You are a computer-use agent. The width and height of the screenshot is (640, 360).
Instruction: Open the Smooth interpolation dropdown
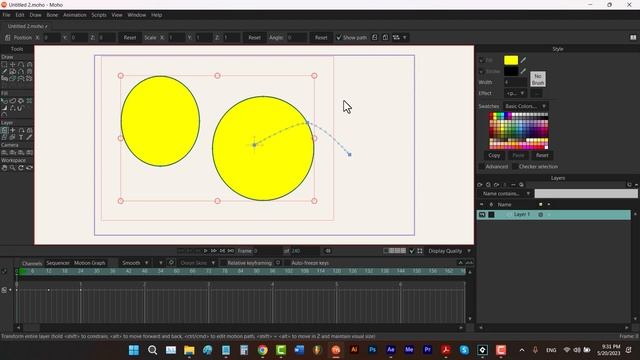(135, 263)
